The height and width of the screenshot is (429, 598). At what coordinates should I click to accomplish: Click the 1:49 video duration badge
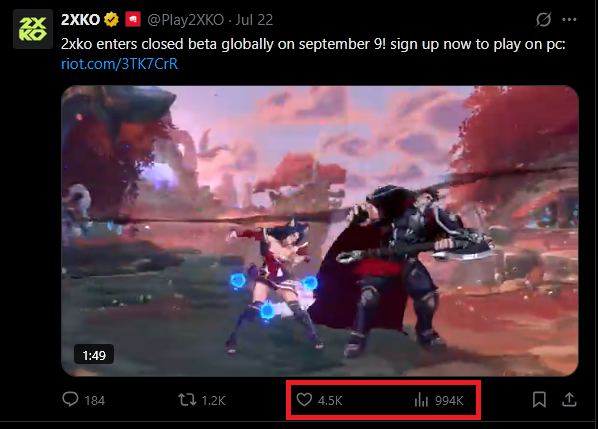[x=94, y=355]
